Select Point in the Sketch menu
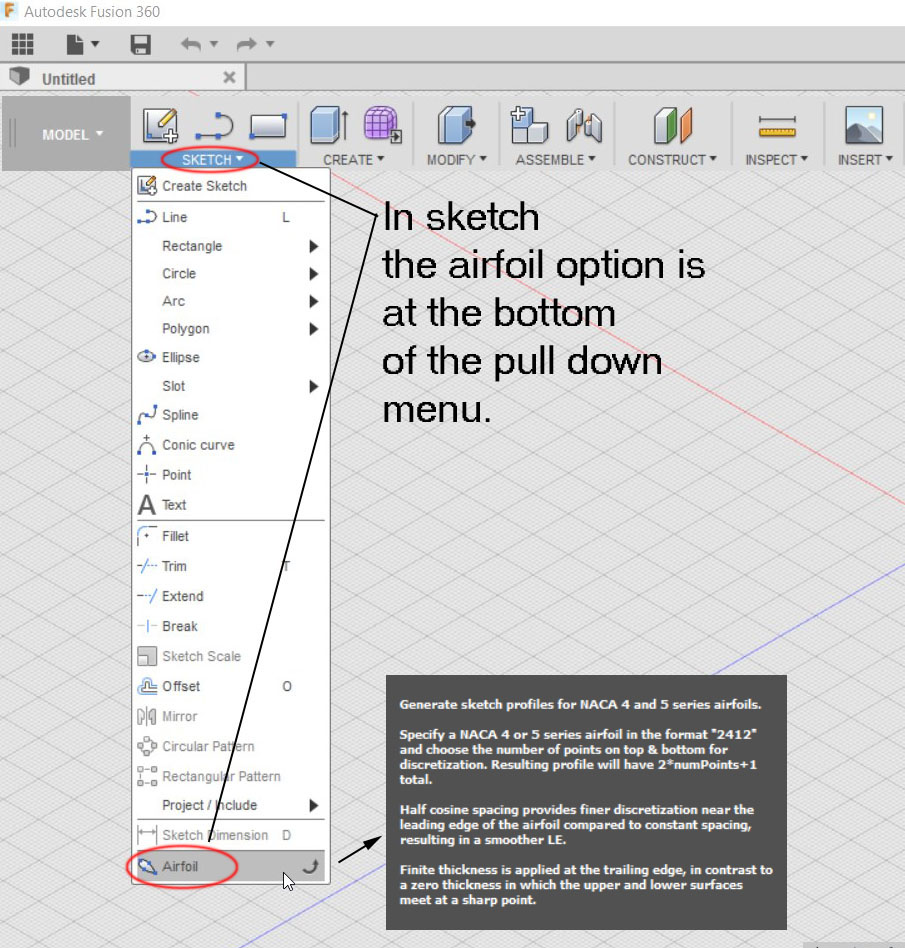This screenshot has height=948, width=905. (x=231, y=475)
